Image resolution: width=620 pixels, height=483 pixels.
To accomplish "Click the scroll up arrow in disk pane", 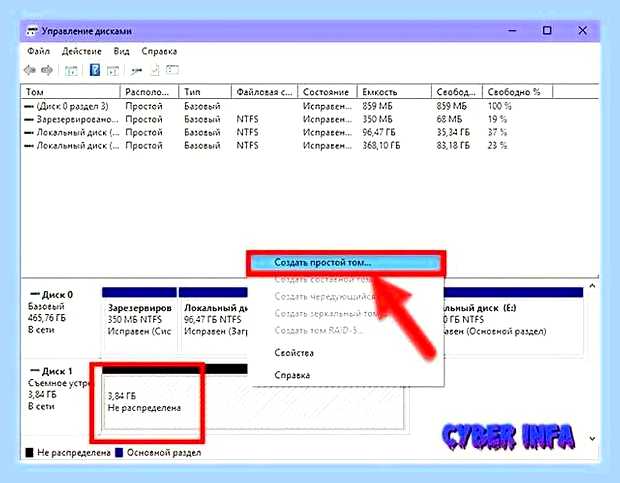I will click(x=592, y=286).
